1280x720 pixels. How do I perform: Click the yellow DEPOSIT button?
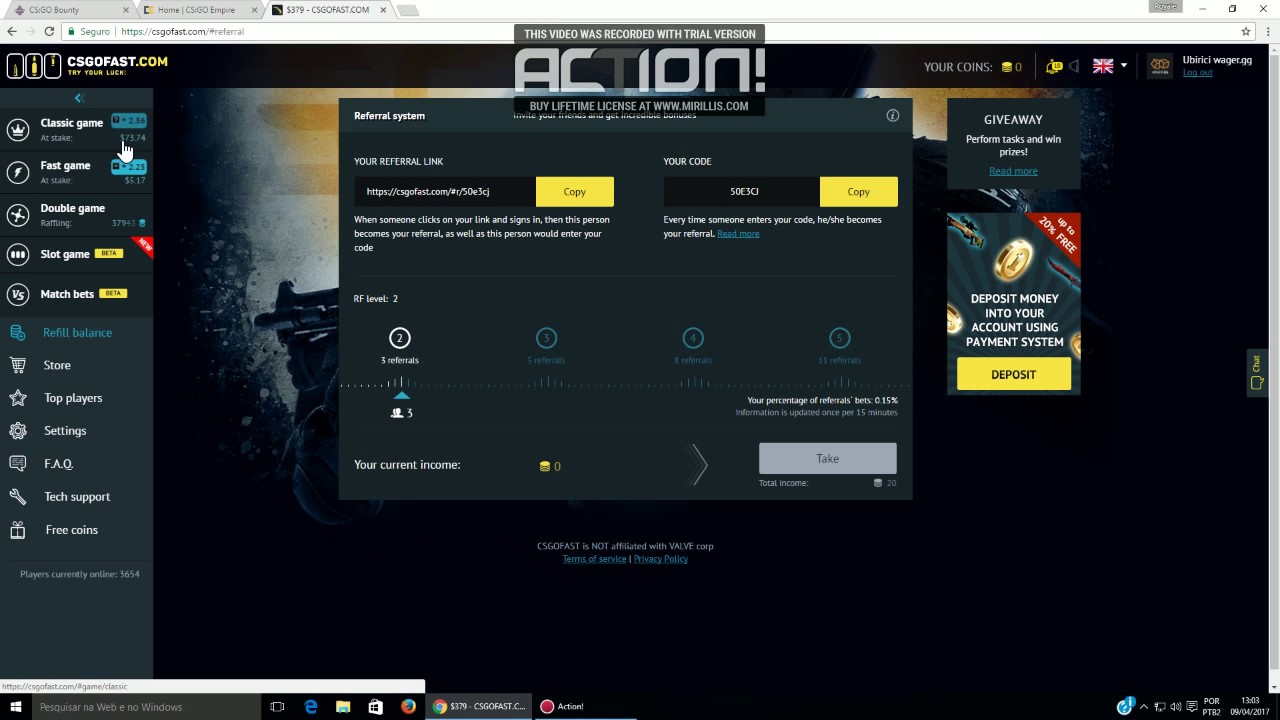[x=1014, y=375]
